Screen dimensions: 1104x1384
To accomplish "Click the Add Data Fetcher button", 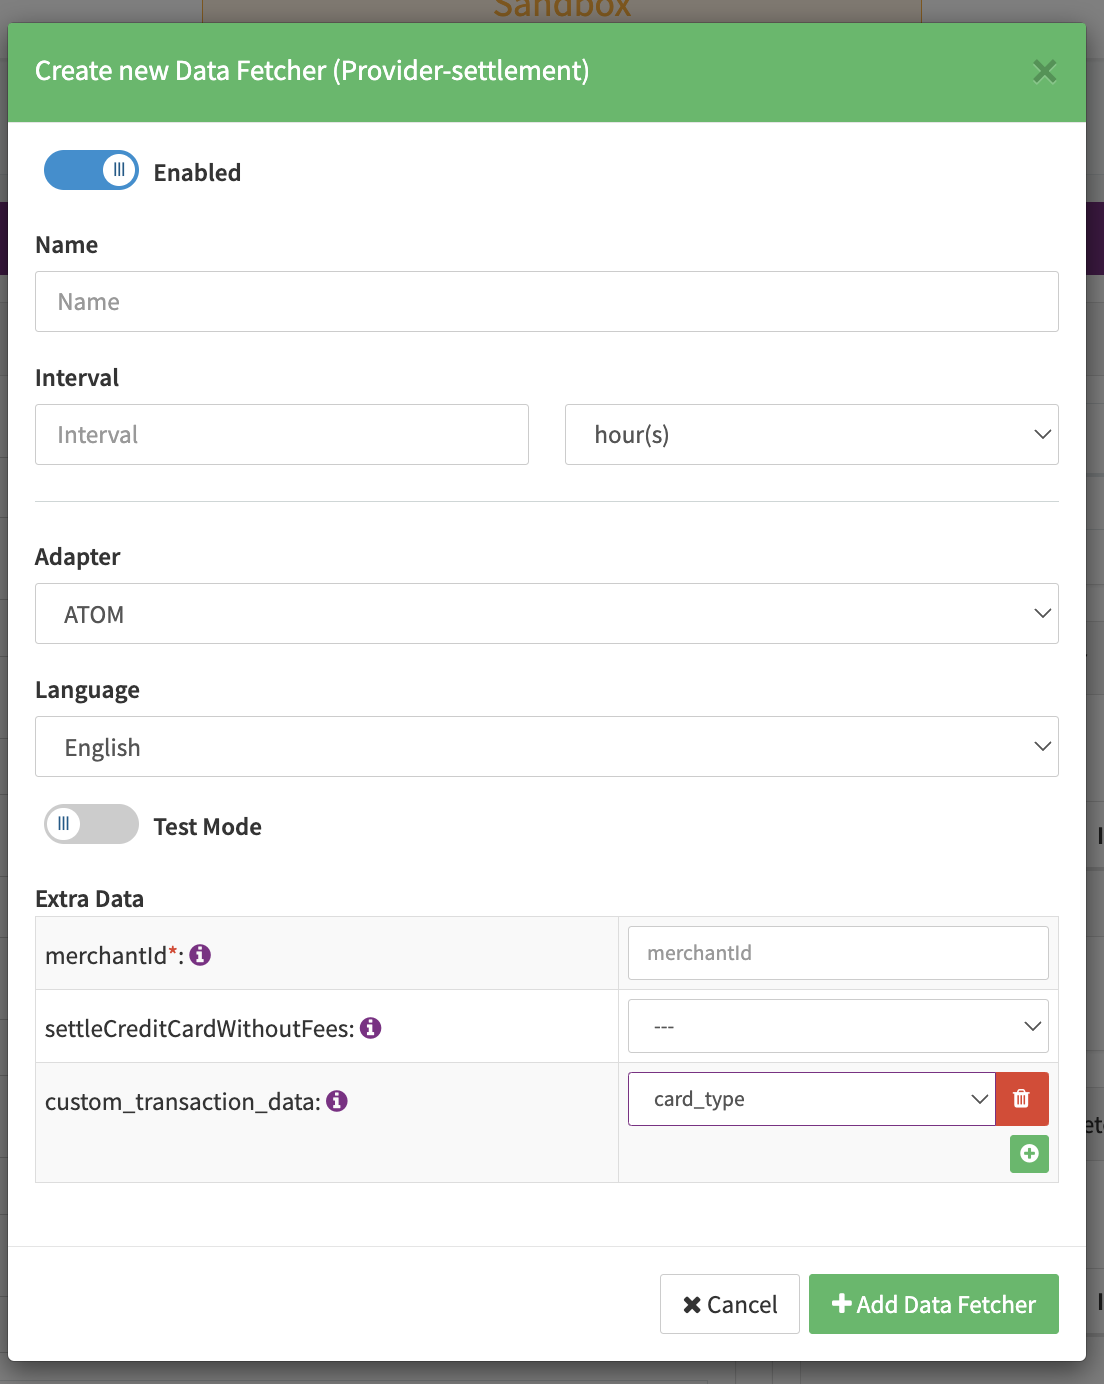I will pyautogui.click(x=933, y=1304).
